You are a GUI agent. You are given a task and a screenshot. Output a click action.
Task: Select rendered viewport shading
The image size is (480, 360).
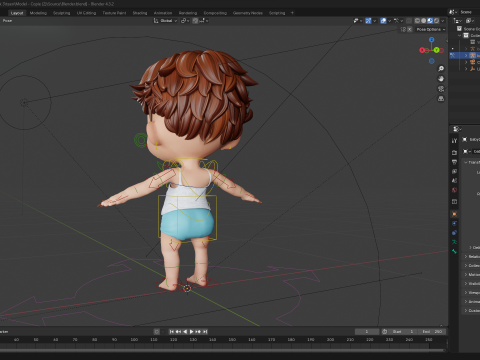(x=436, y=21)
